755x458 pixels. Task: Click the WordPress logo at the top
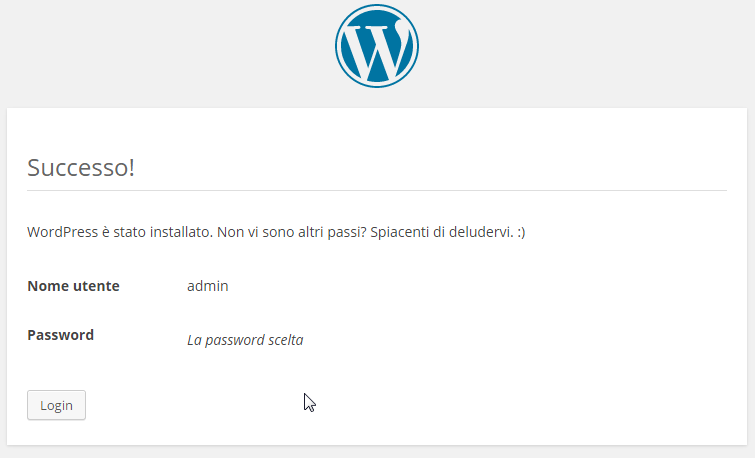pyautogui.click(x=377, y=46)
